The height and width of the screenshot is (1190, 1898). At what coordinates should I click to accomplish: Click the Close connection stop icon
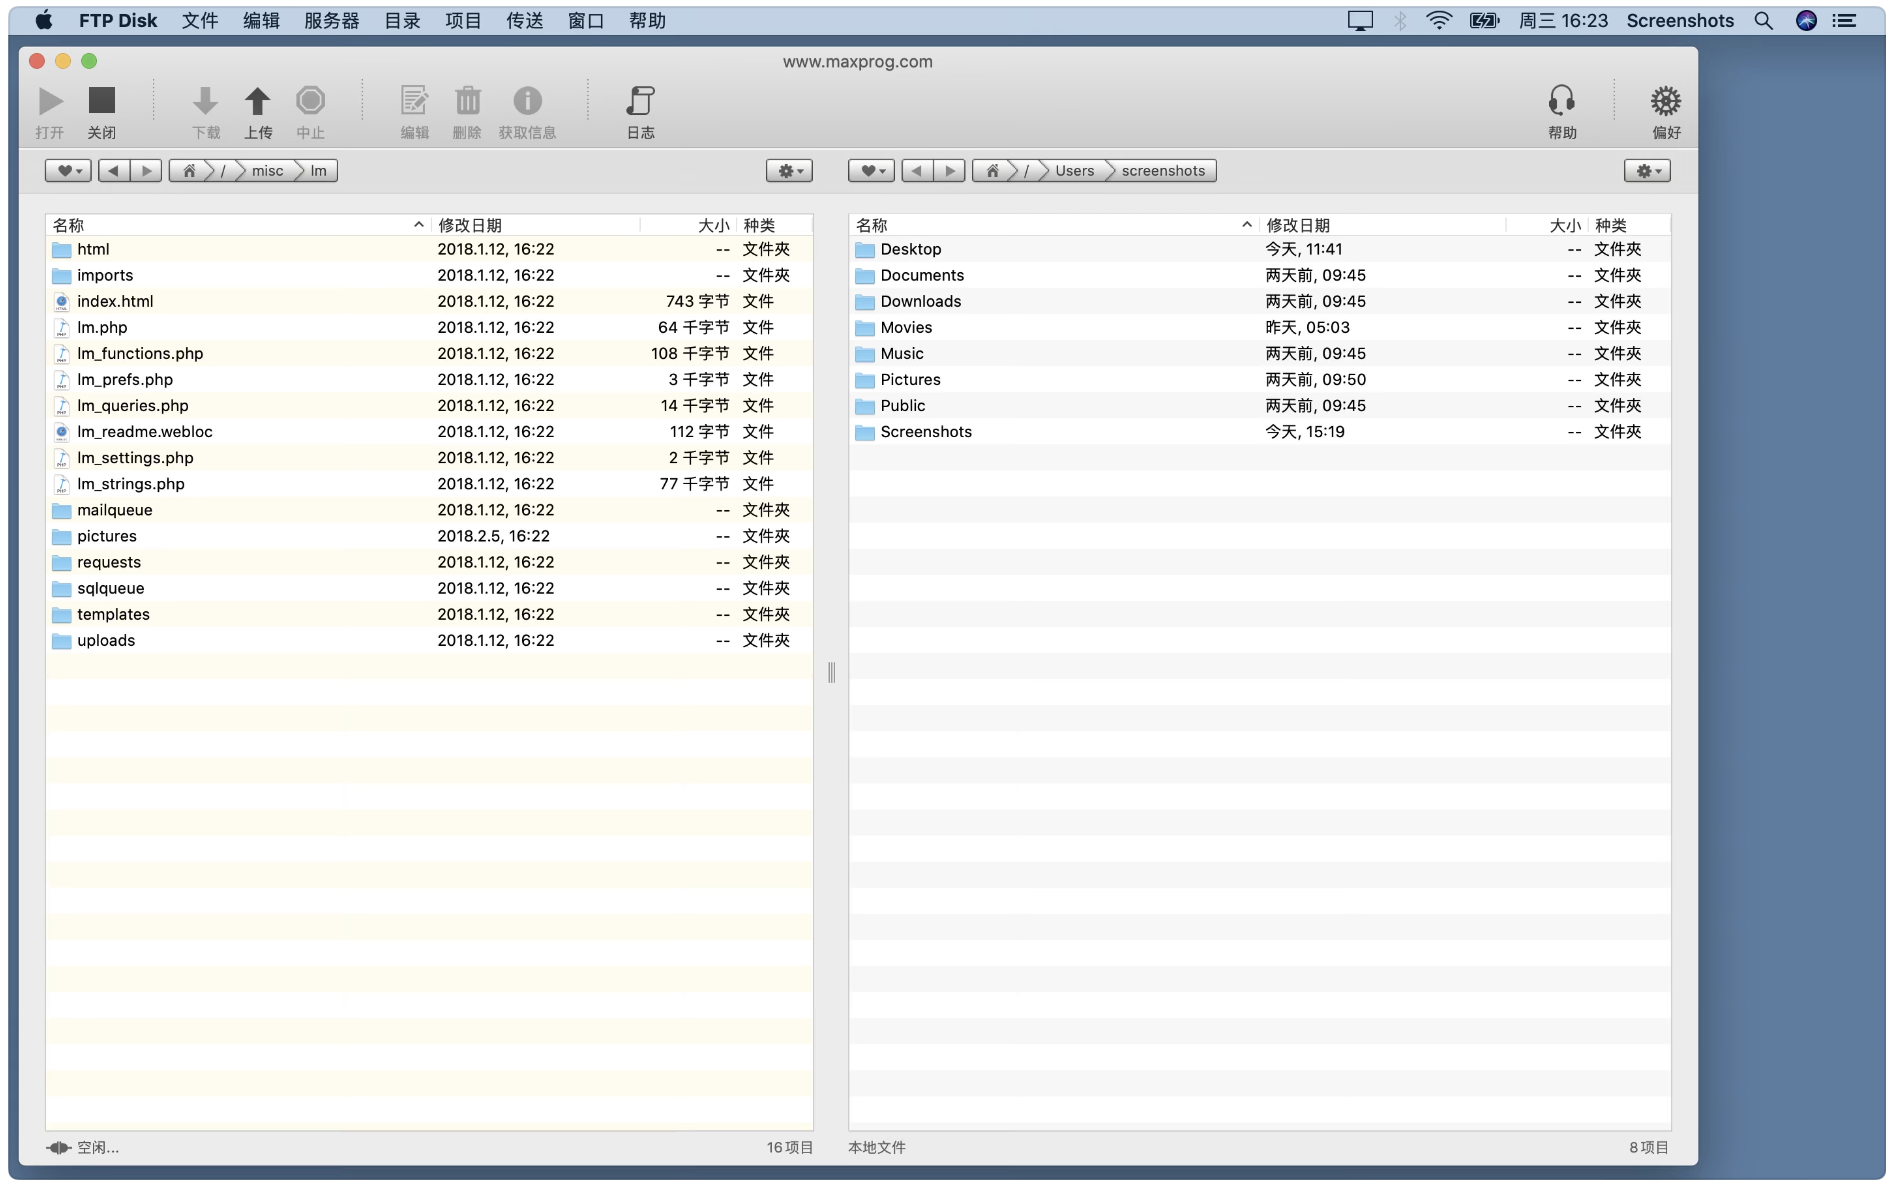click(102, 101)
